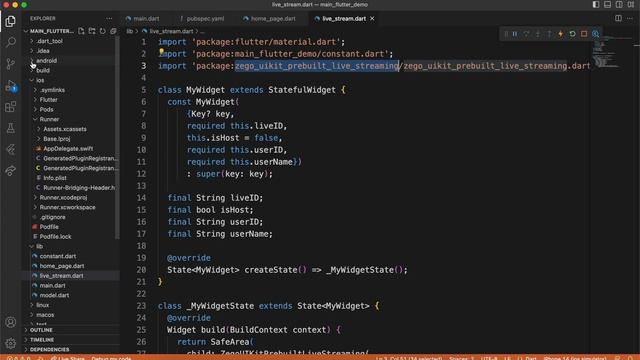This screenshot has height=360, width=640.
Task: Collapse all folders in Explorer
Action: click(x=113, y=31)
